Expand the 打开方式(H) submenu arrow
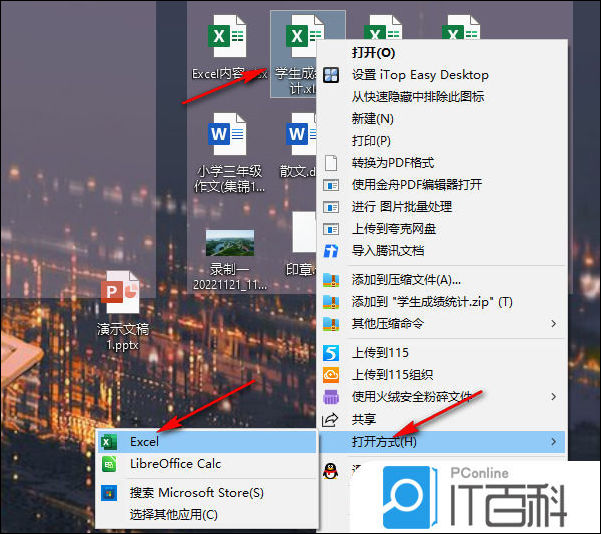 coord(553,442)
